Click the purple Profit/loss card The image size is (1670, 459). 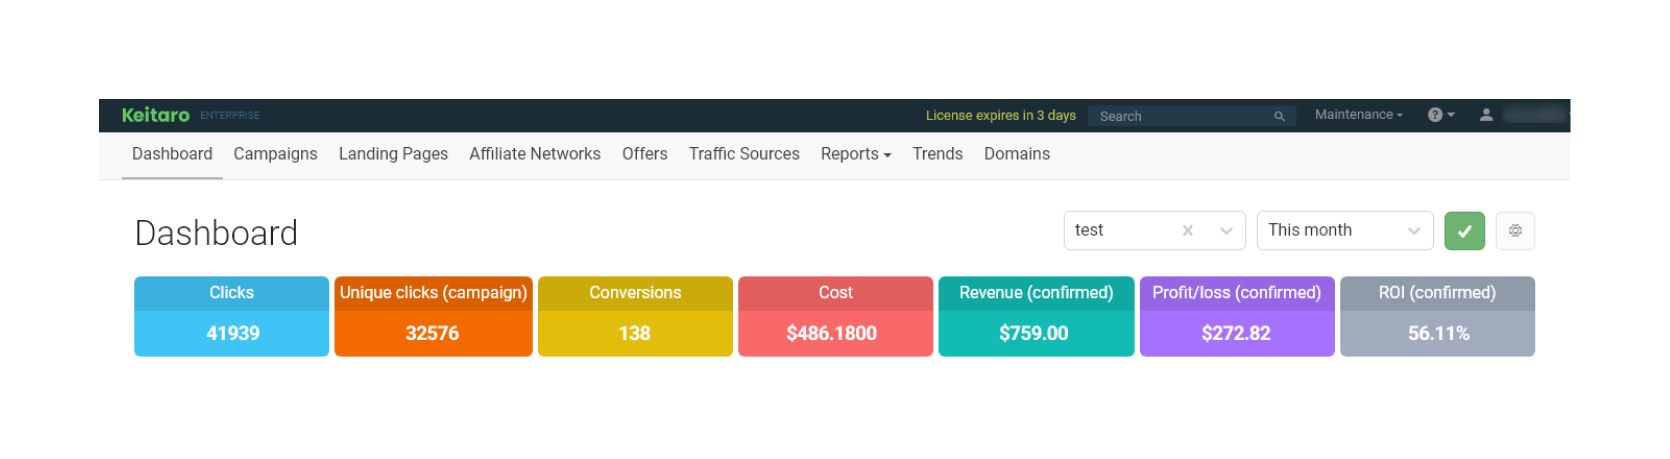coord(1236,316)
